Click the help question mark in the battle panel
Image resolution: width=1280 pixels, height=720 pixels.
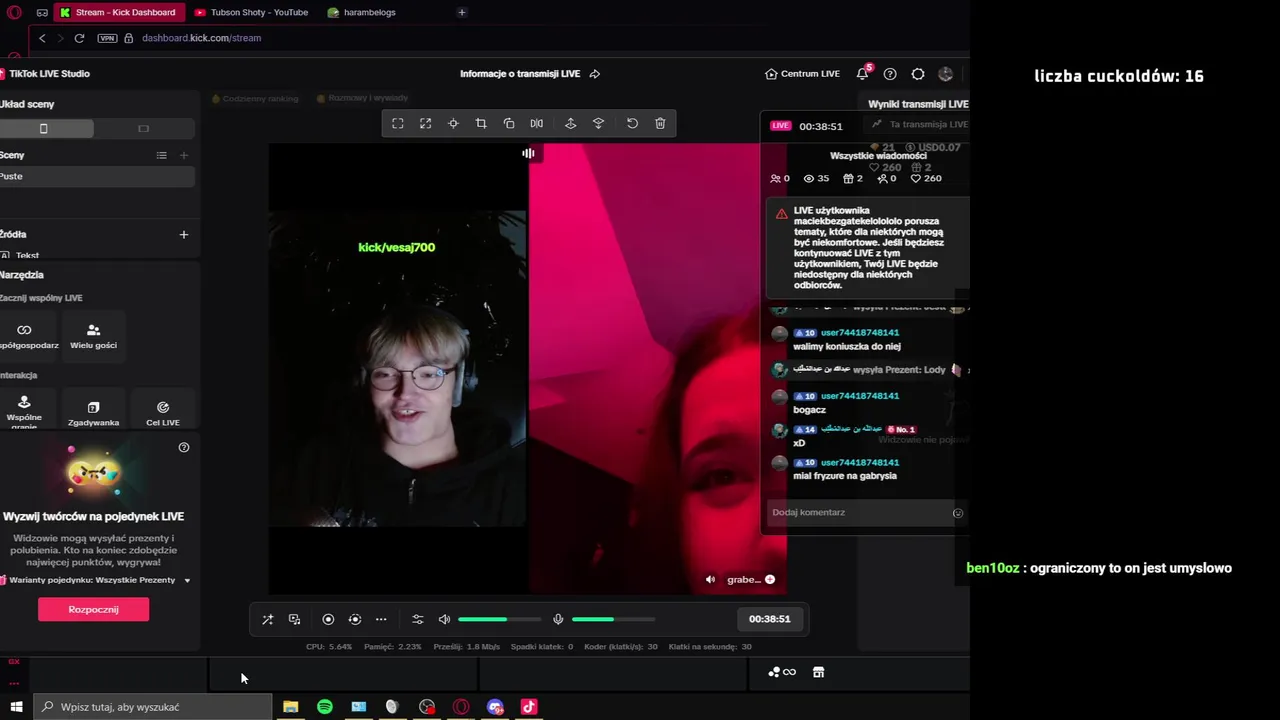[x=183, y=447]
